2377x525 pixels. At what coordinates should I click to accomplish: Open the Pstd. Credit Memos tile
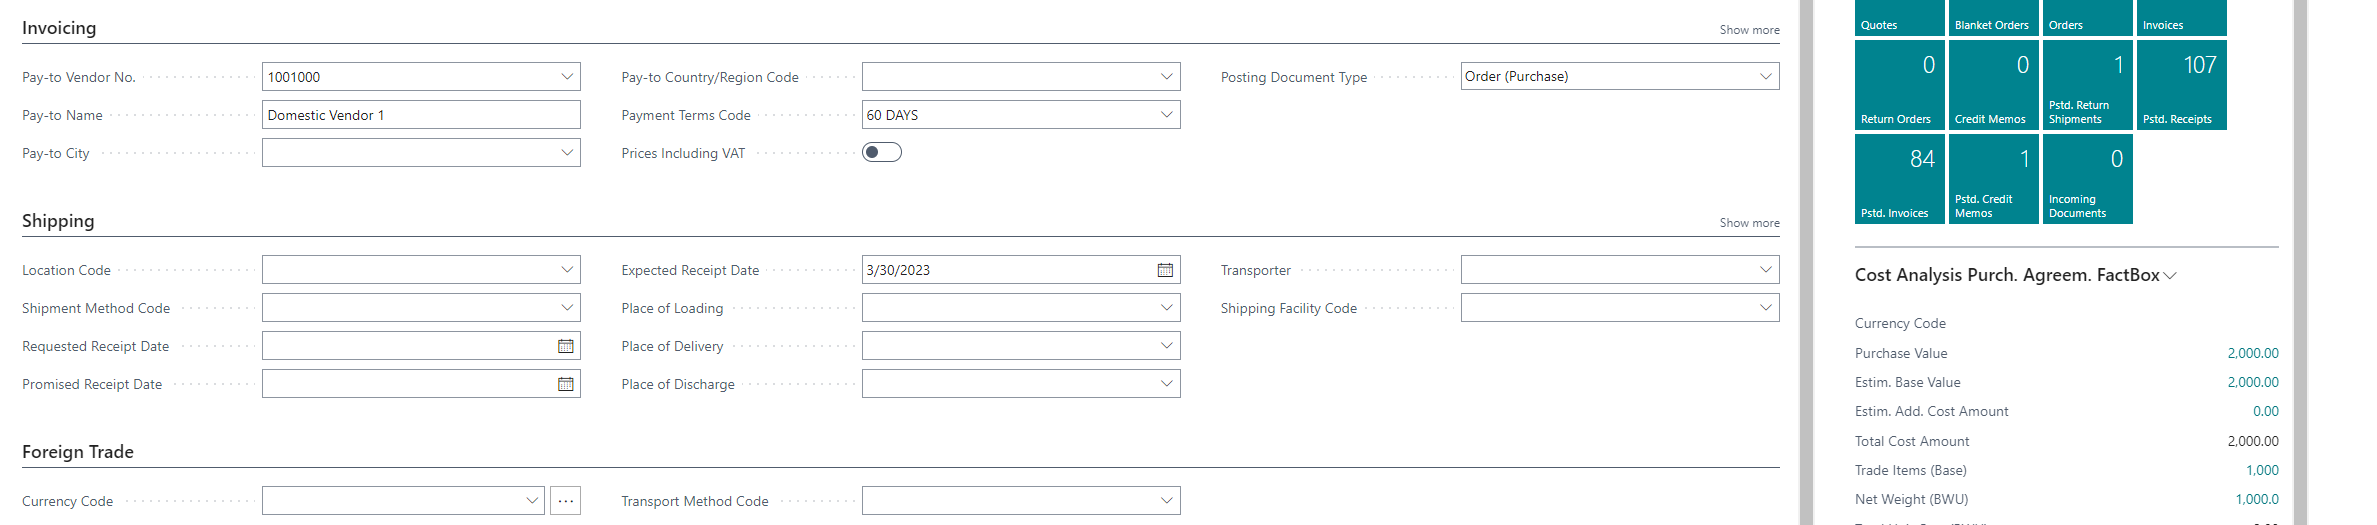(1993, 179)
